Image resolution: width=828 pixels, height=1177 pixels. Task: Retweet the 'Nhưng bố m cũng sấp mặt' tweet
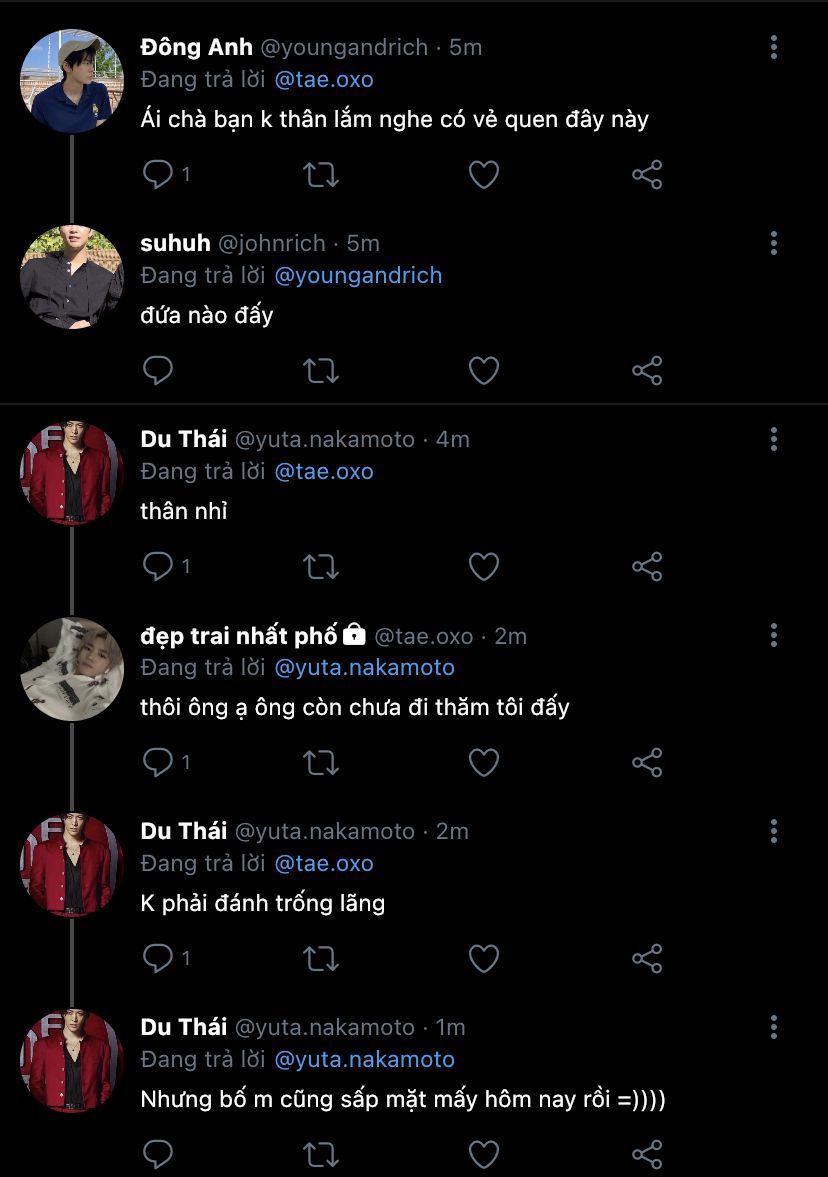[x=320, y=1154]
